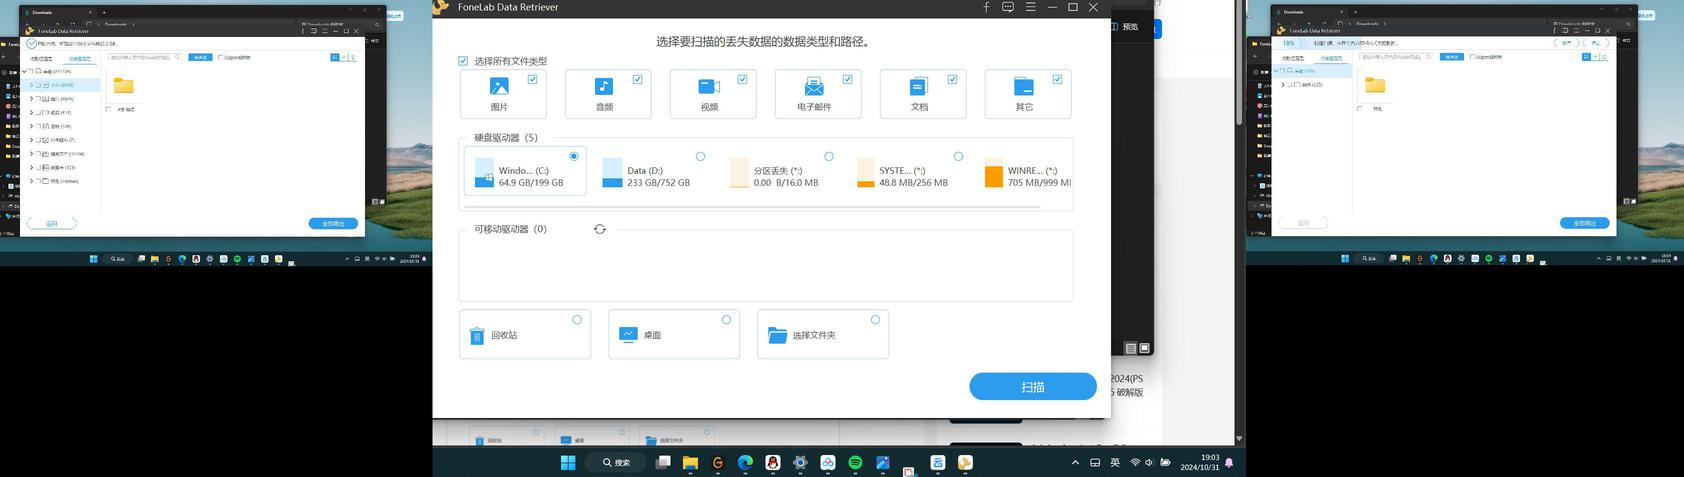The image size is (1684, 477).
Task: Click the drive list horizontal scrollbar
Action: click(x=752, y=207)
